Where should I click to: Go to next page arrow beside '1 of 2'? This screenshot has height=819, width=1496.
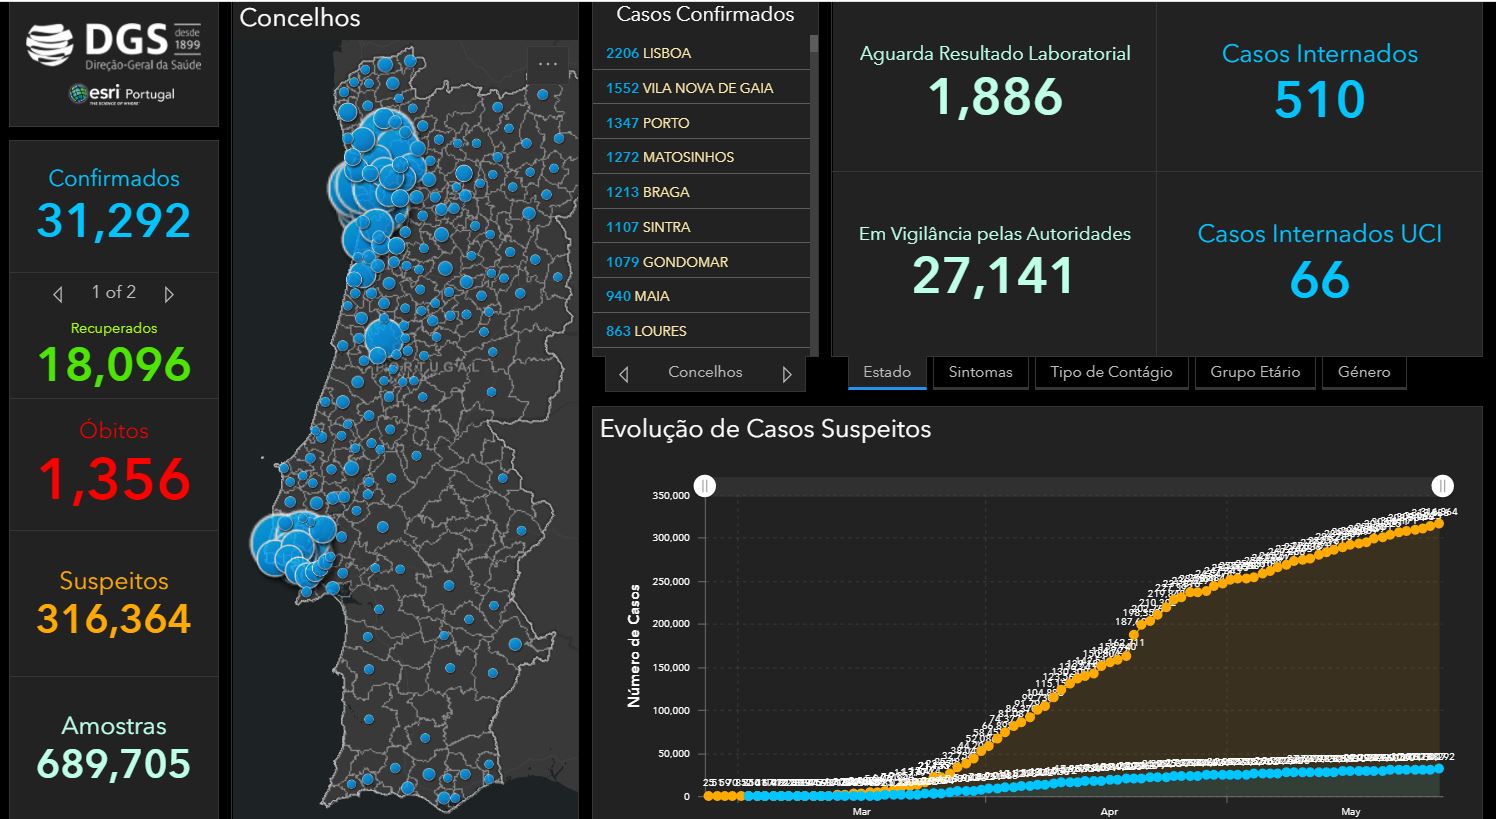click(169, 294)
